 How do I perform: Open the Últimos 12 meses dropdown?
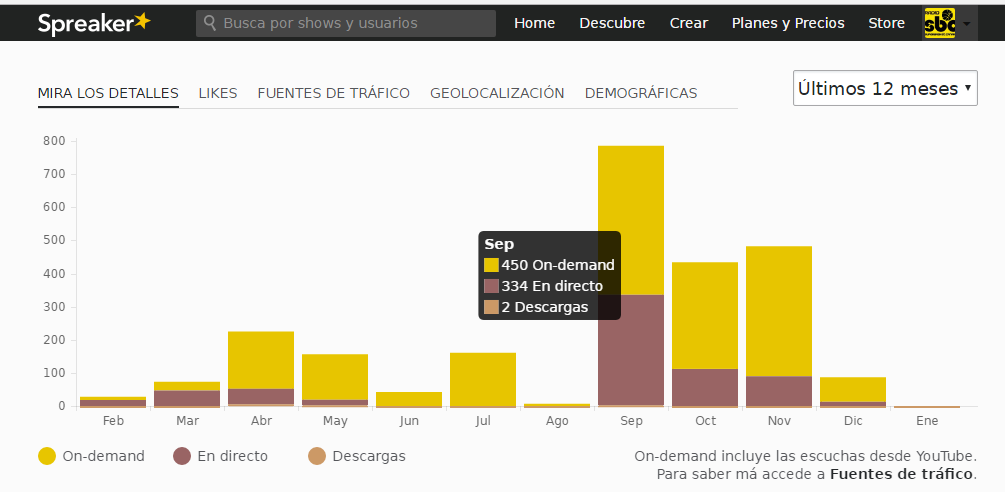(885, 88)
